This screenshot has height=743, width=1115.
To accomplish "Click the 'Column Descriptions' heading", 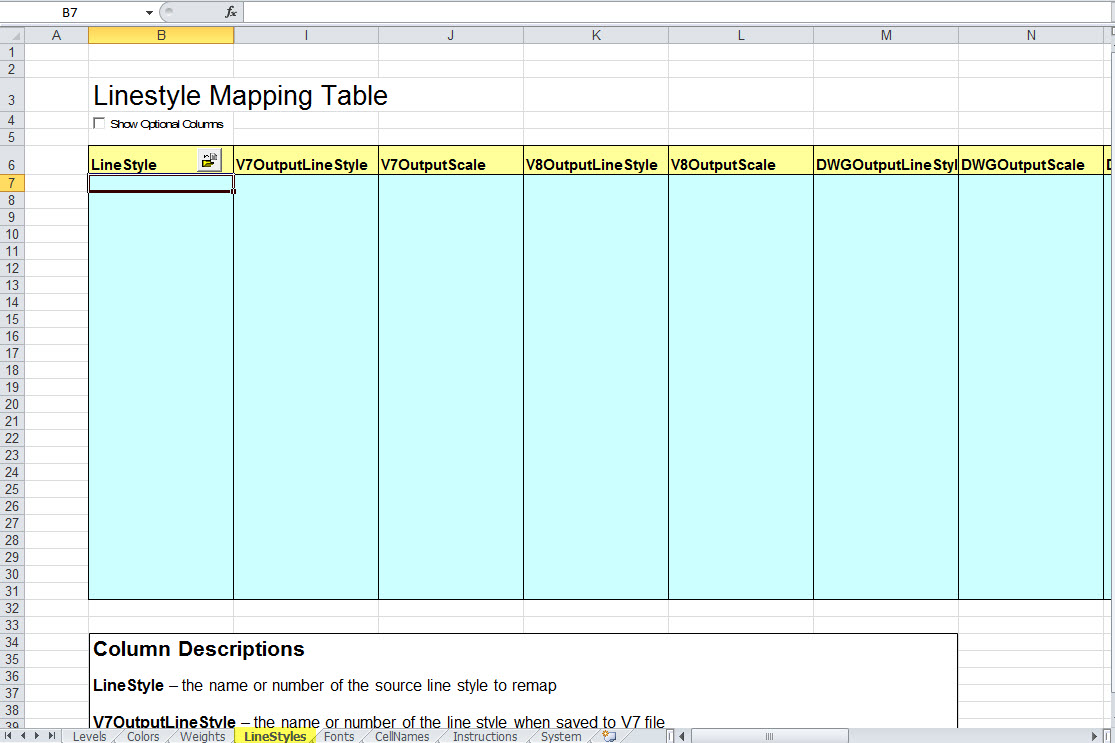I will (x=199, y=649).
